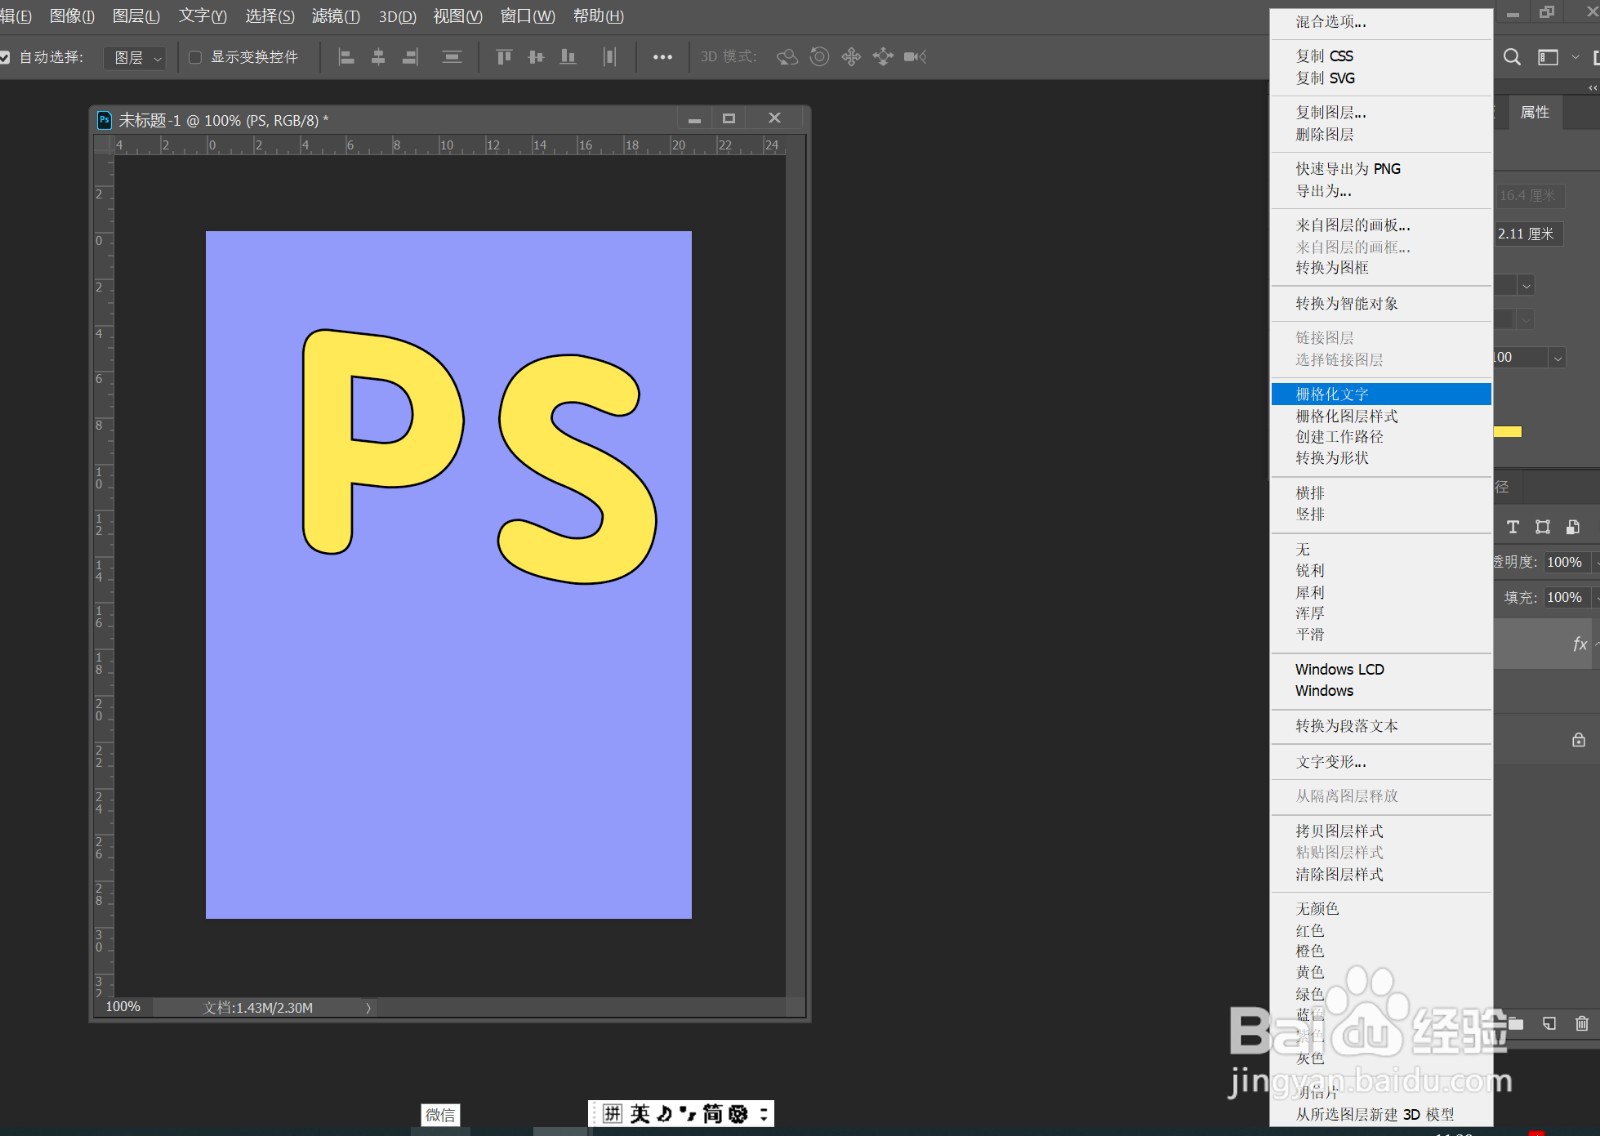The height and width of the screenshot is (1136, 1600).
Task: Expand the status bar arrow after 文档 size
Action: (368, 1008)
